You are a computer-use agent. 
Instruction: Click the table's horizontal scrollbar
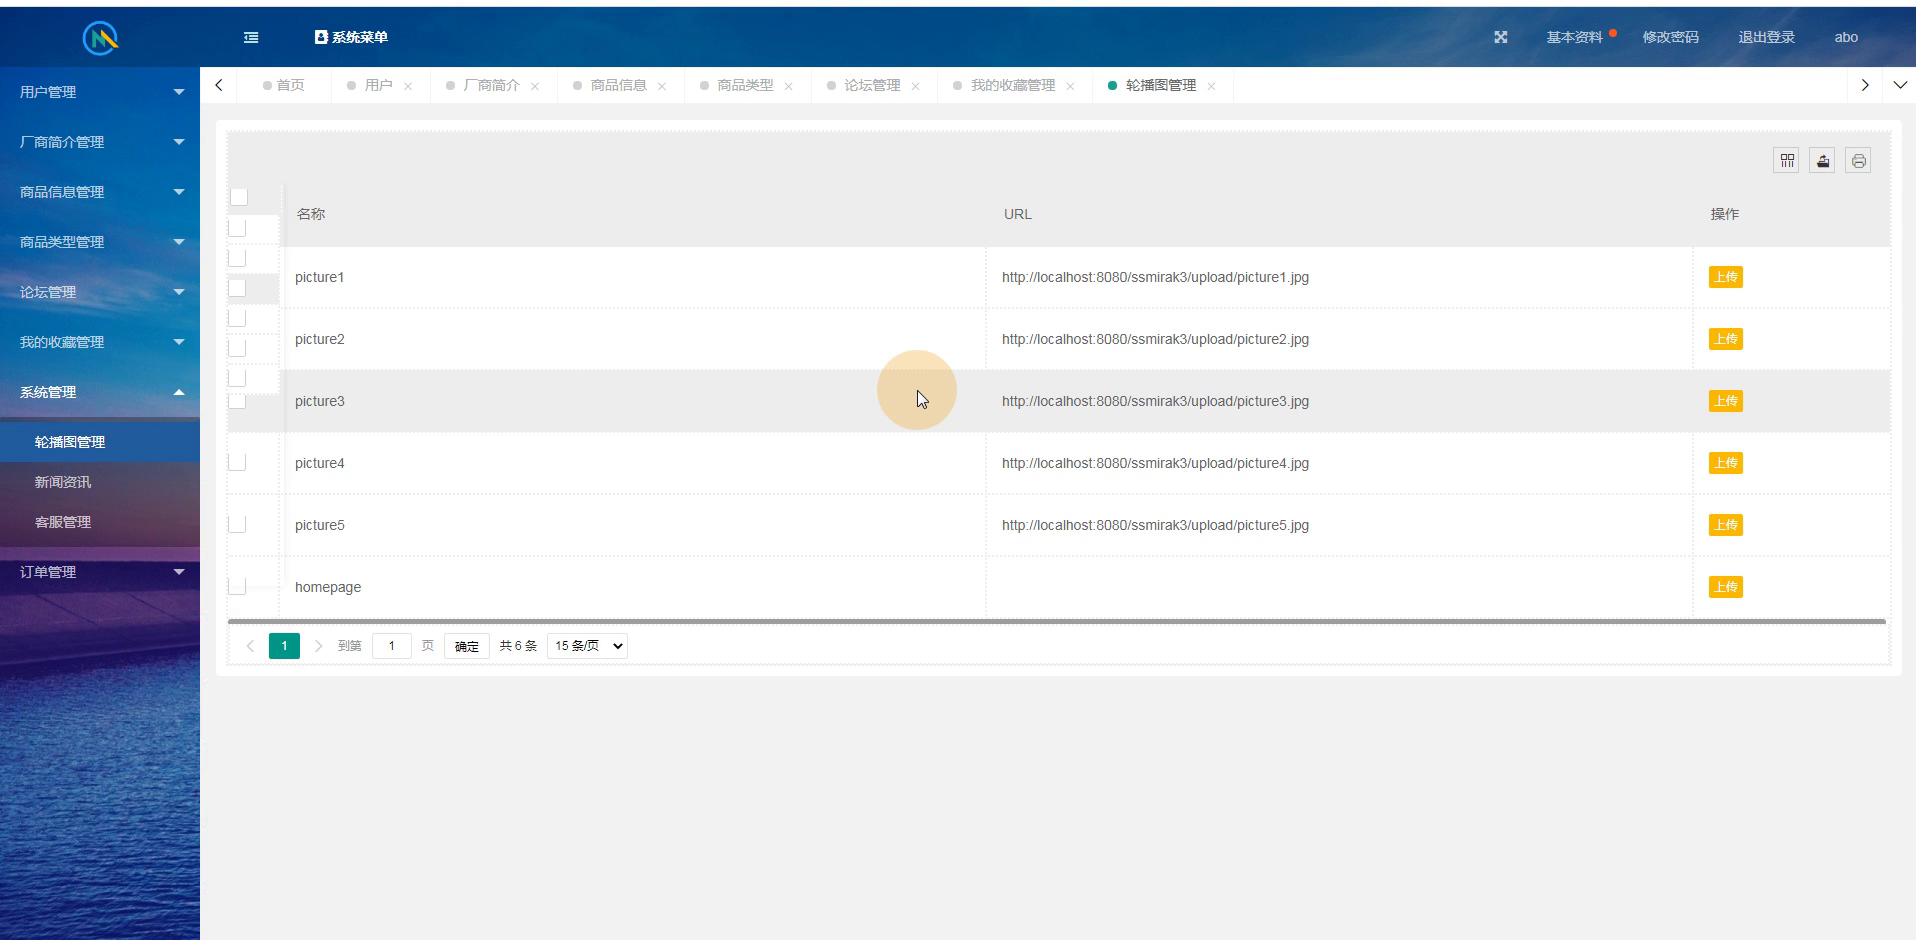tap(1056, 621)
